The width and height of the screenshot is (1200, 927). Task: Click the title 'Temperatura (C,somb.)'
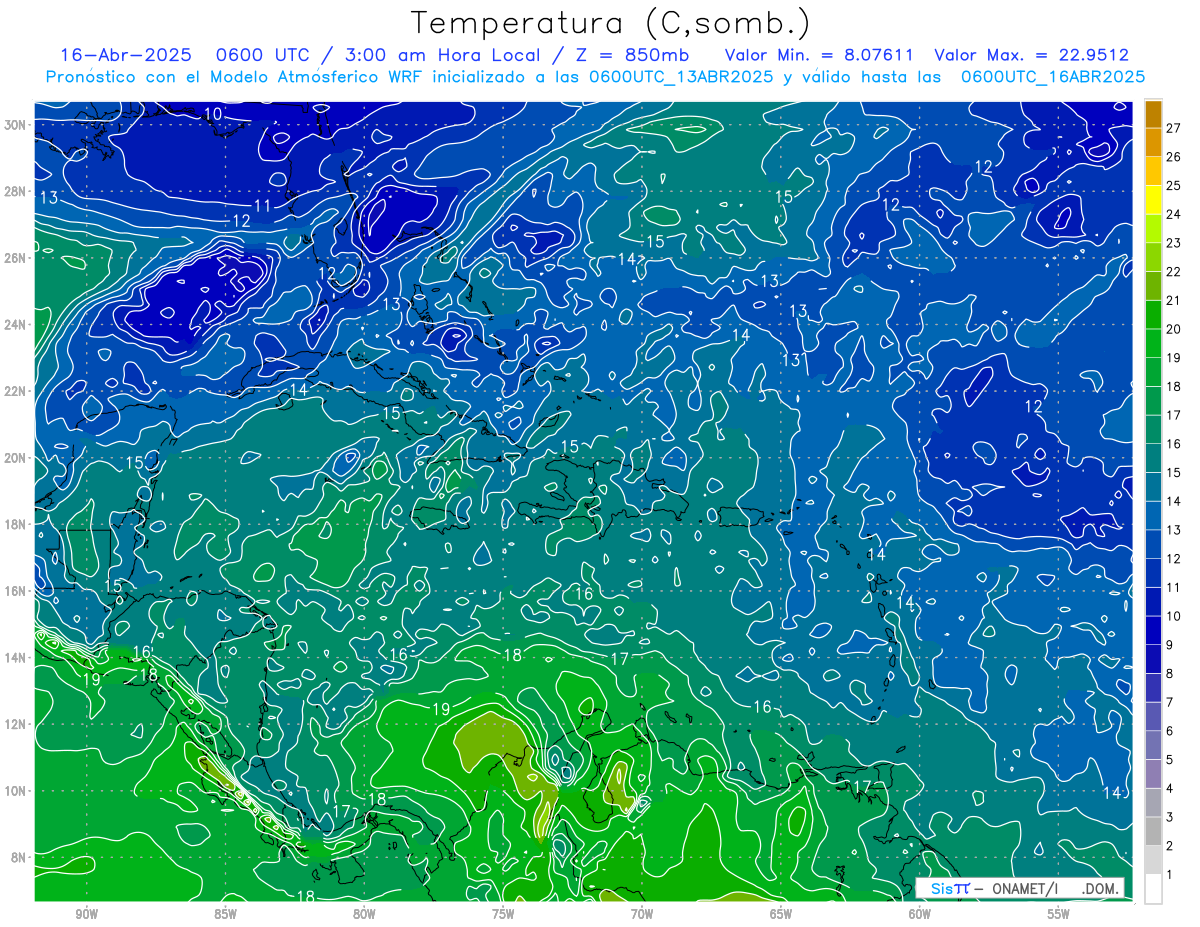point(610,23)
